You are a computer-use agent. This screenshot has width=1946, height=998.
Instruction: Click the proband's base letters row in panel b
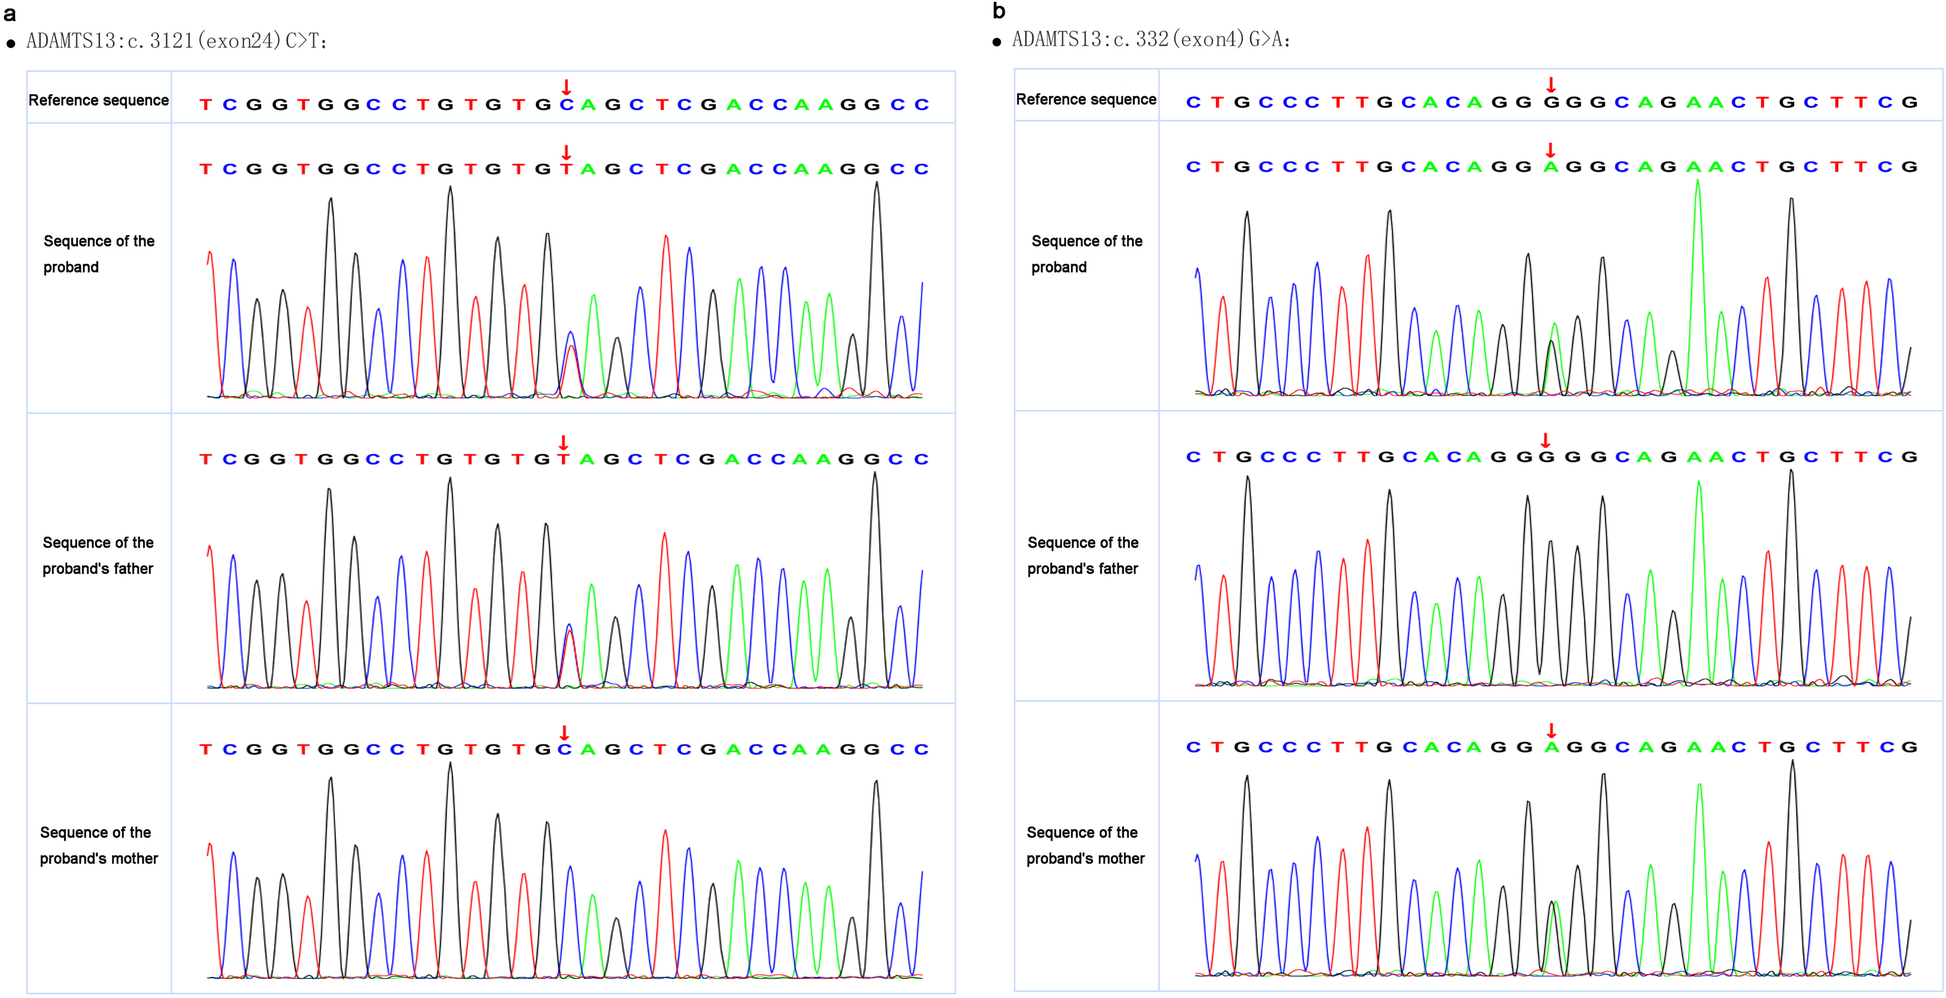click(x=1551, y=167)
